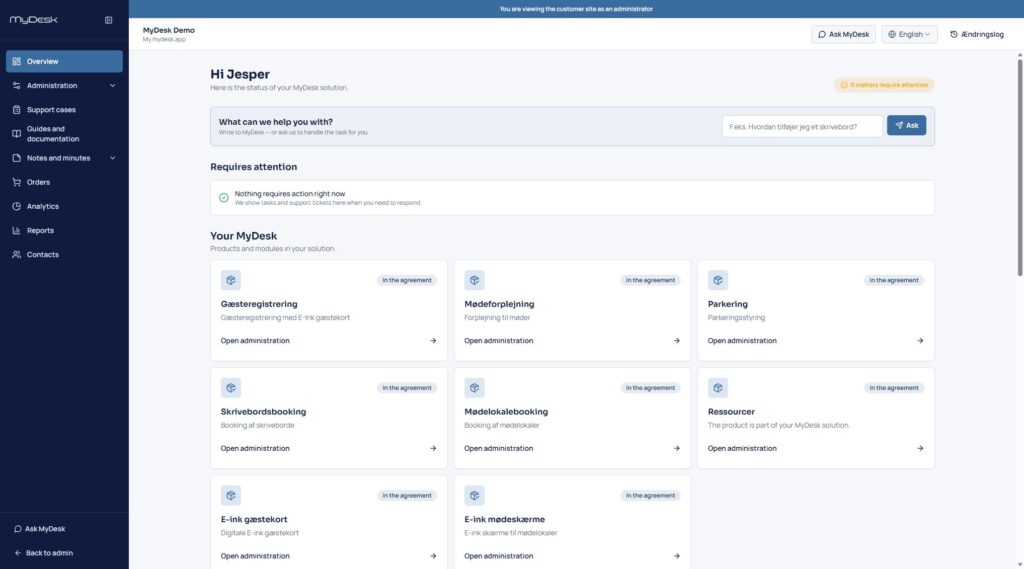Image resolution: width=1024 pixels, height=569 pixels.
Task: Click the Gæsteregistrering cube icon
Action: [x=231, y=280]
